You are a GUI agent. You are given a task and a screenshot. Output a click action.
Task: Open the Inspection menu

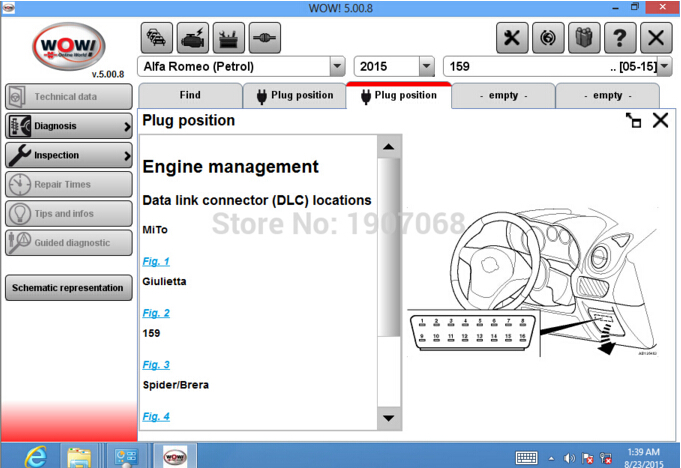pos(69,155)
